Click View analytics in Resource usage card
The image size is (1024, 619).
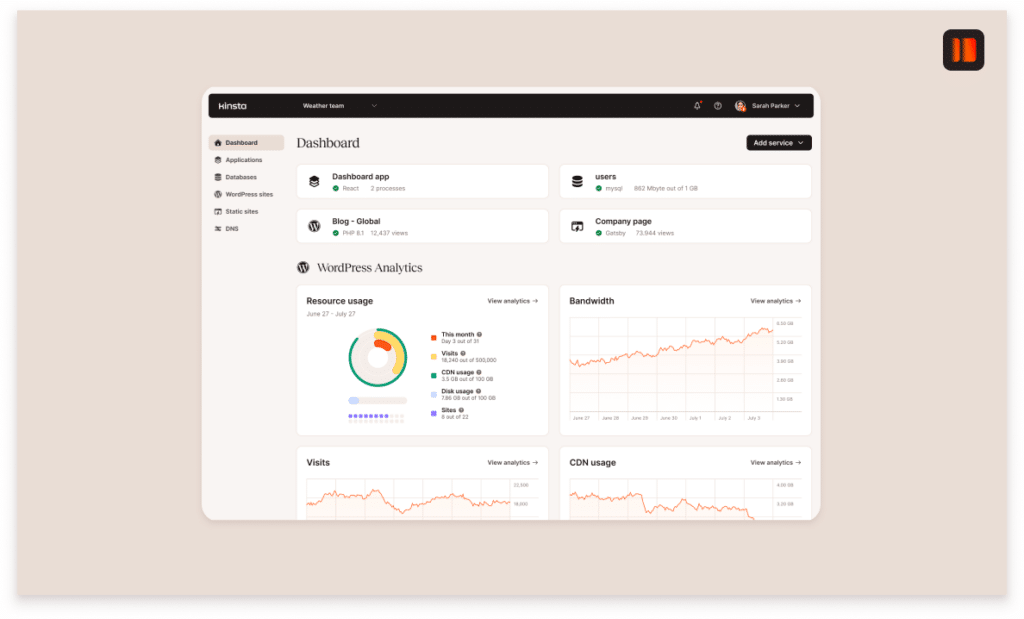tap(512, 300)
